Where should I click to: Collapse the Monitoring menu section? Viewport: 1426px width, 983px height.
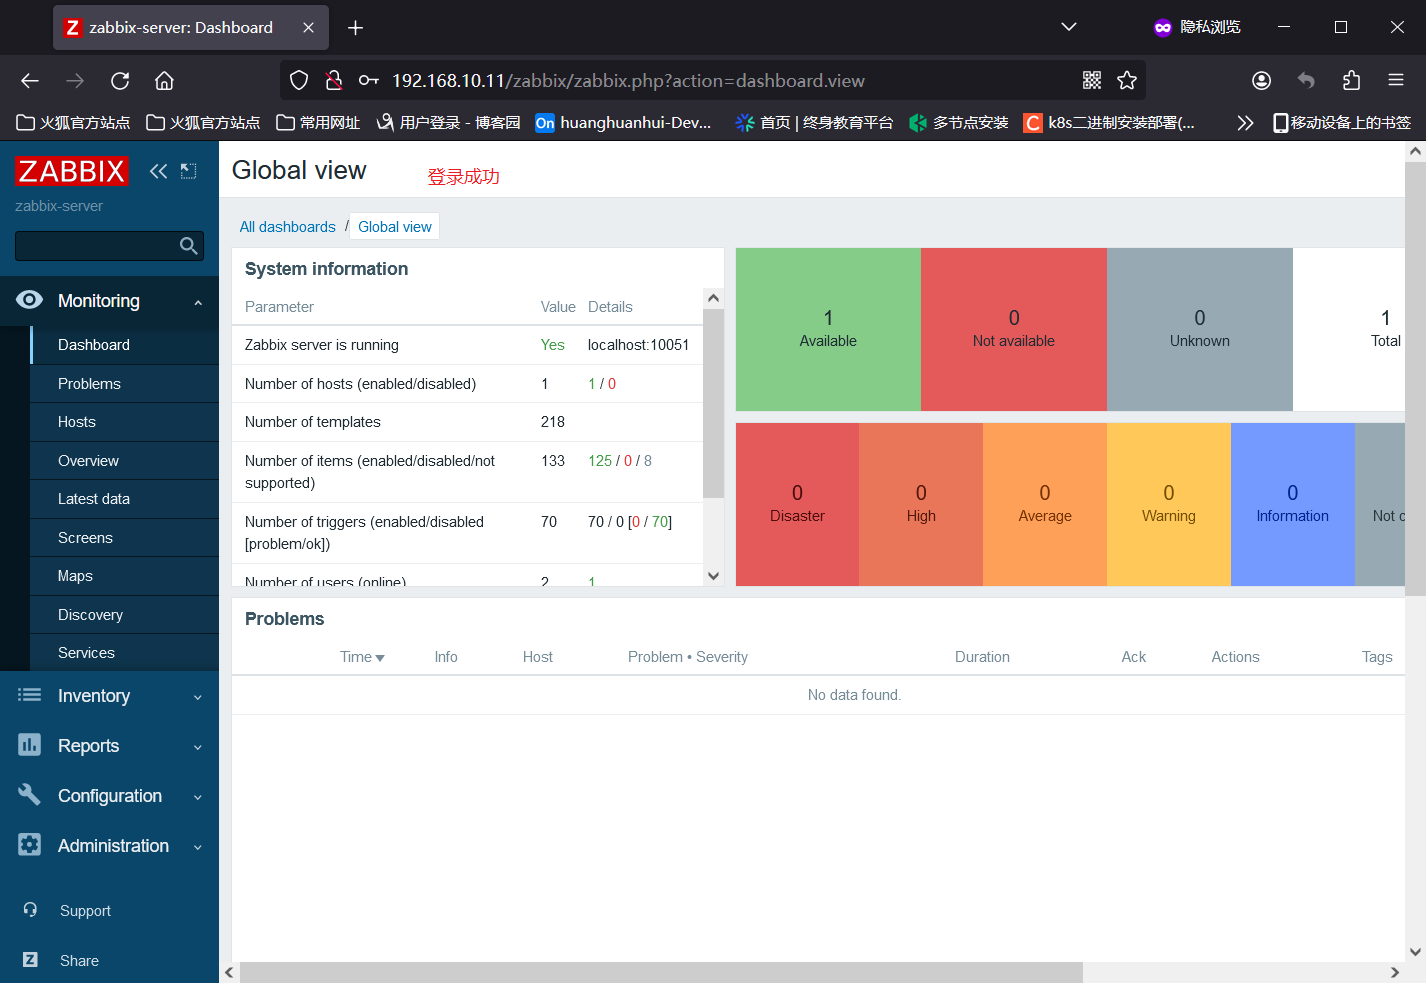click(198, 302)
